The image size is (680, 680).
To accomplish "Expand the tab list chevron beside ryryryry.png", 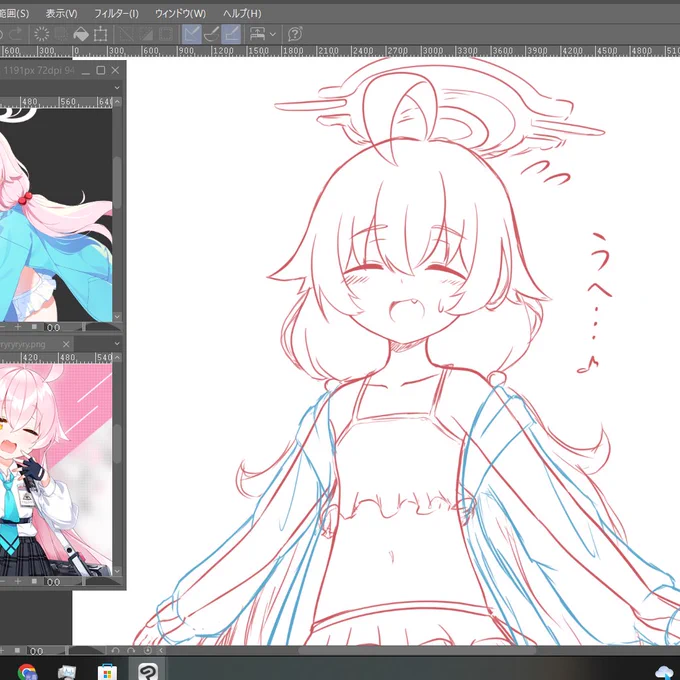I will pos(117,343).
